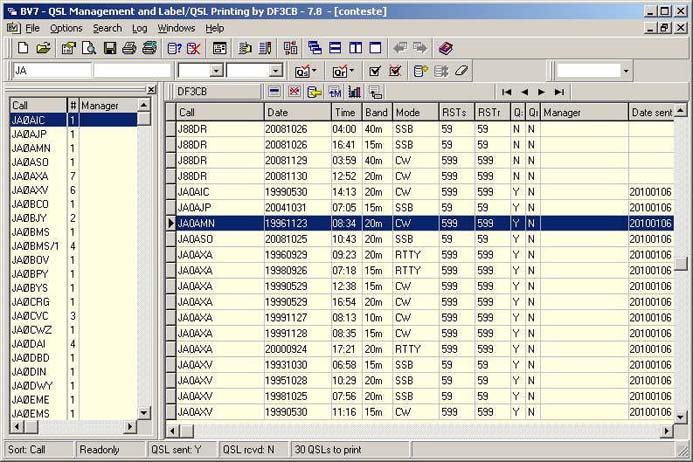
Task: Open the Windows menu
Action: pyautogui.click(x=176, y=28)
